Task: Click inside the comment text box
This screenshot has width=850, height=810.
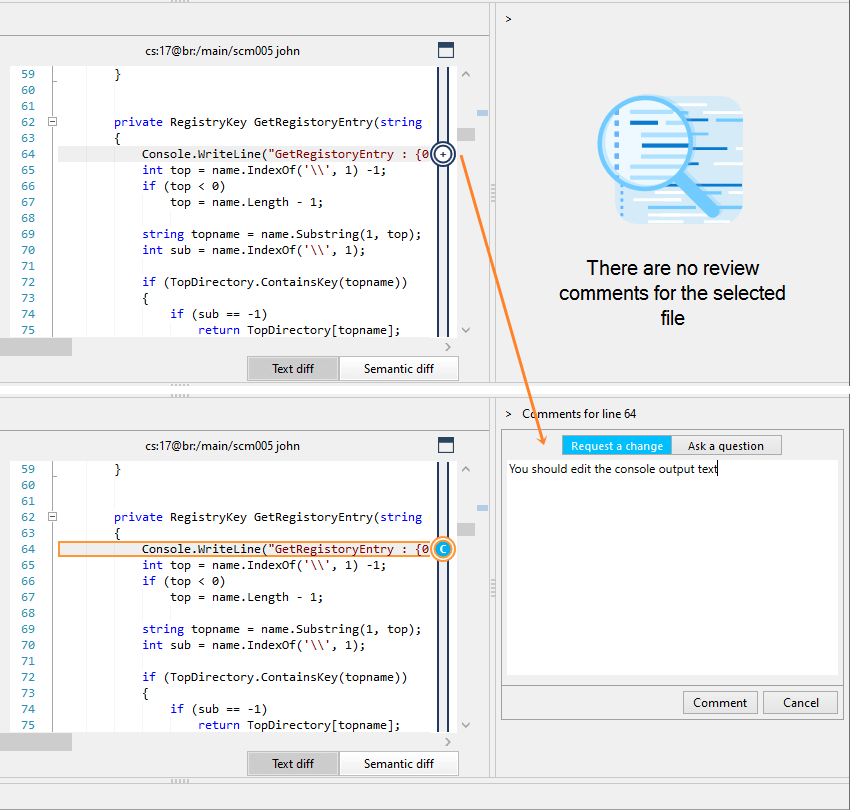Action: (x=672, y=568)
